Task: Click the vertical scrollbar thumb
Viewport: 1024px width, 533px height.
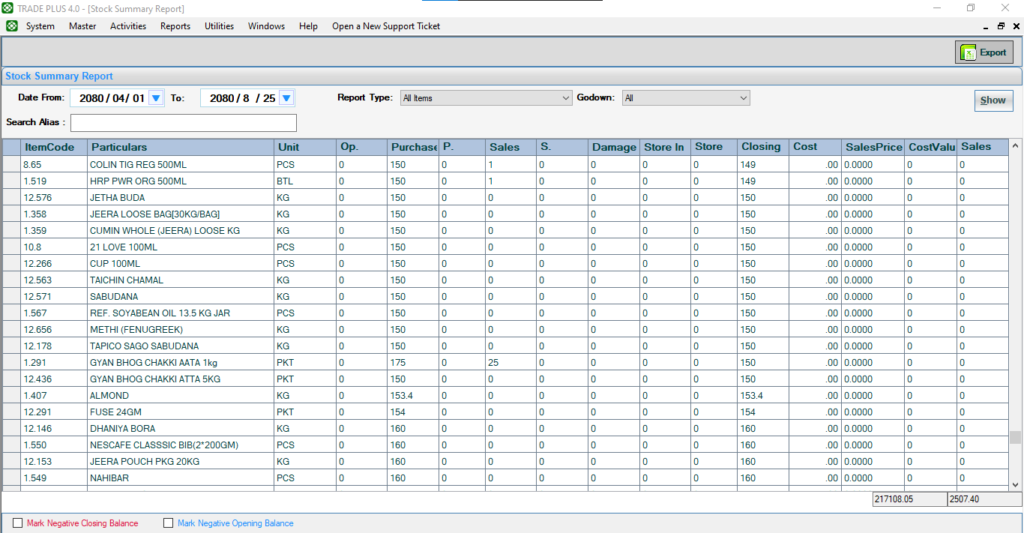Action: tap(1015, 437)
